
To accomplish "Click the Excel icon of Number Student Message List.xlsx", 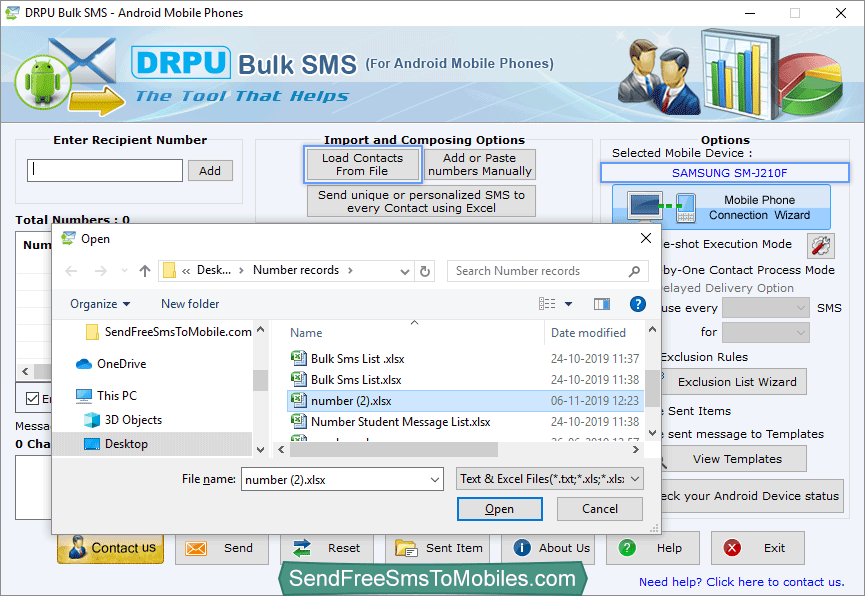I will [298, 421].
